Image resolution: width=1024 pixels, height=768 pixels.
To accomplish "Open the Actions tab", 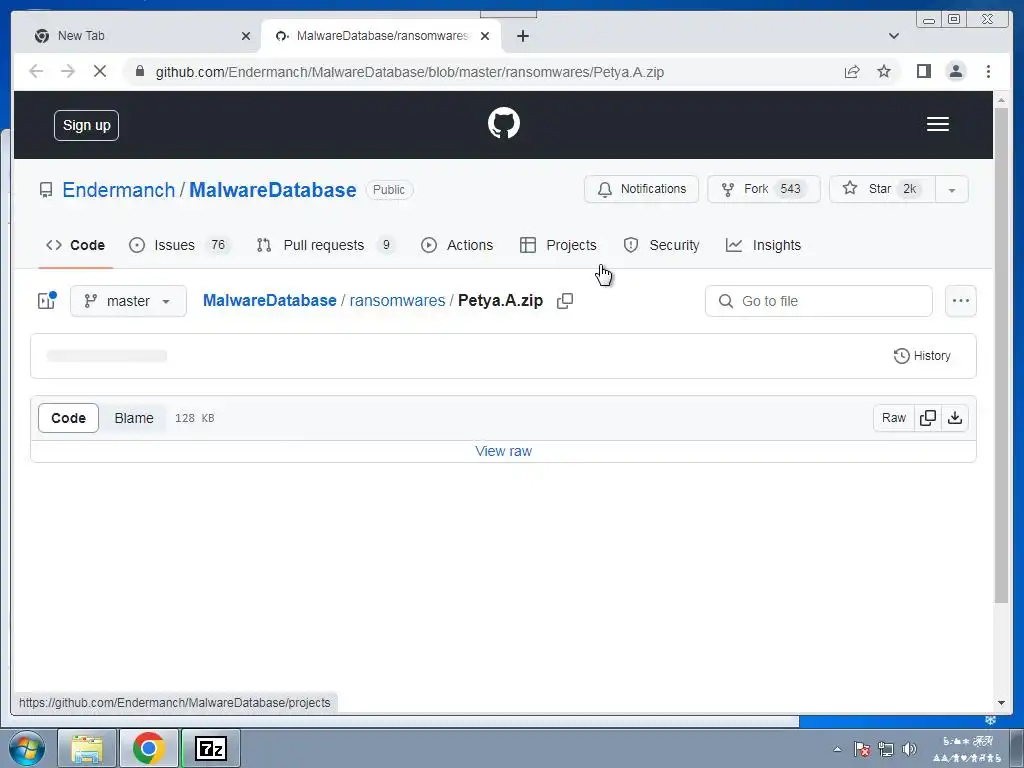I will tap(457, 245).
